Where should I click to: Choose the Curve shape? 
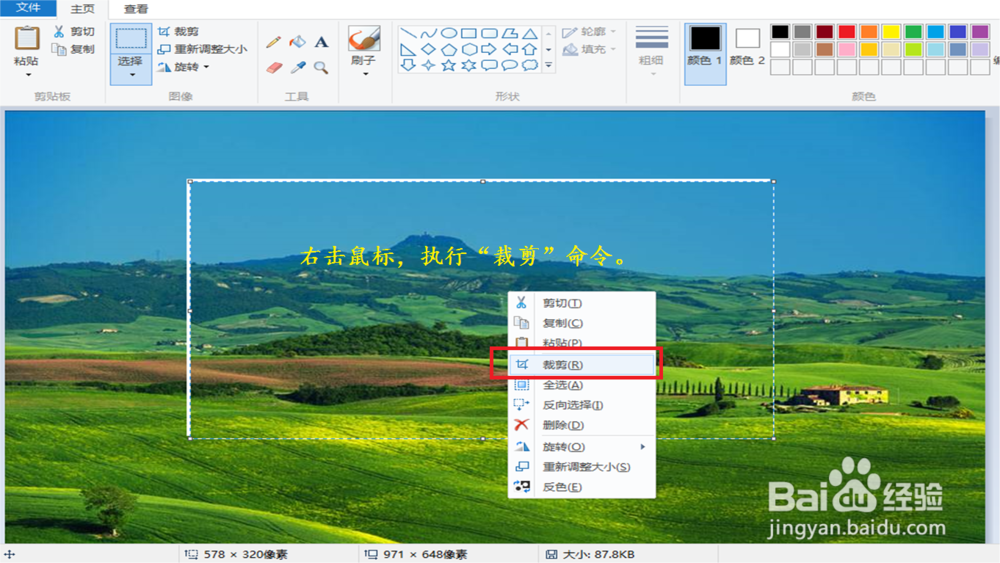point(429,33)
